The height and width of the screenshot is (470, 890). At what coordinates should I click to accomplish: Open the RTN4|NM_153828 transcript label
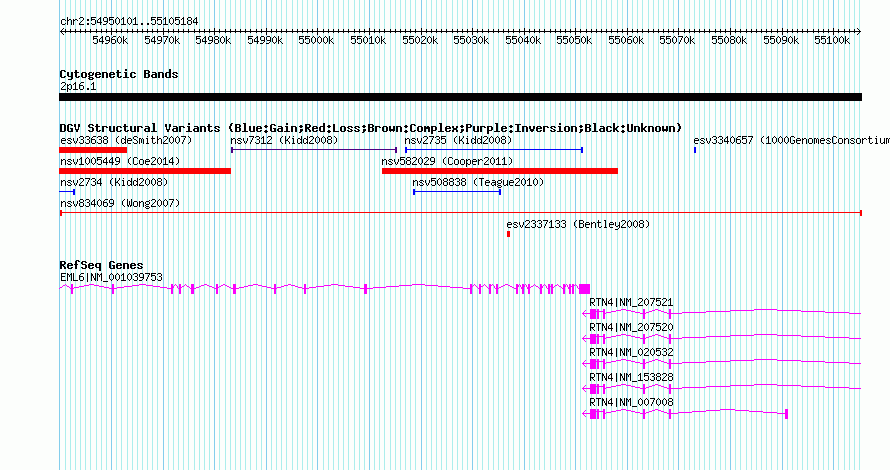[631, 377]
